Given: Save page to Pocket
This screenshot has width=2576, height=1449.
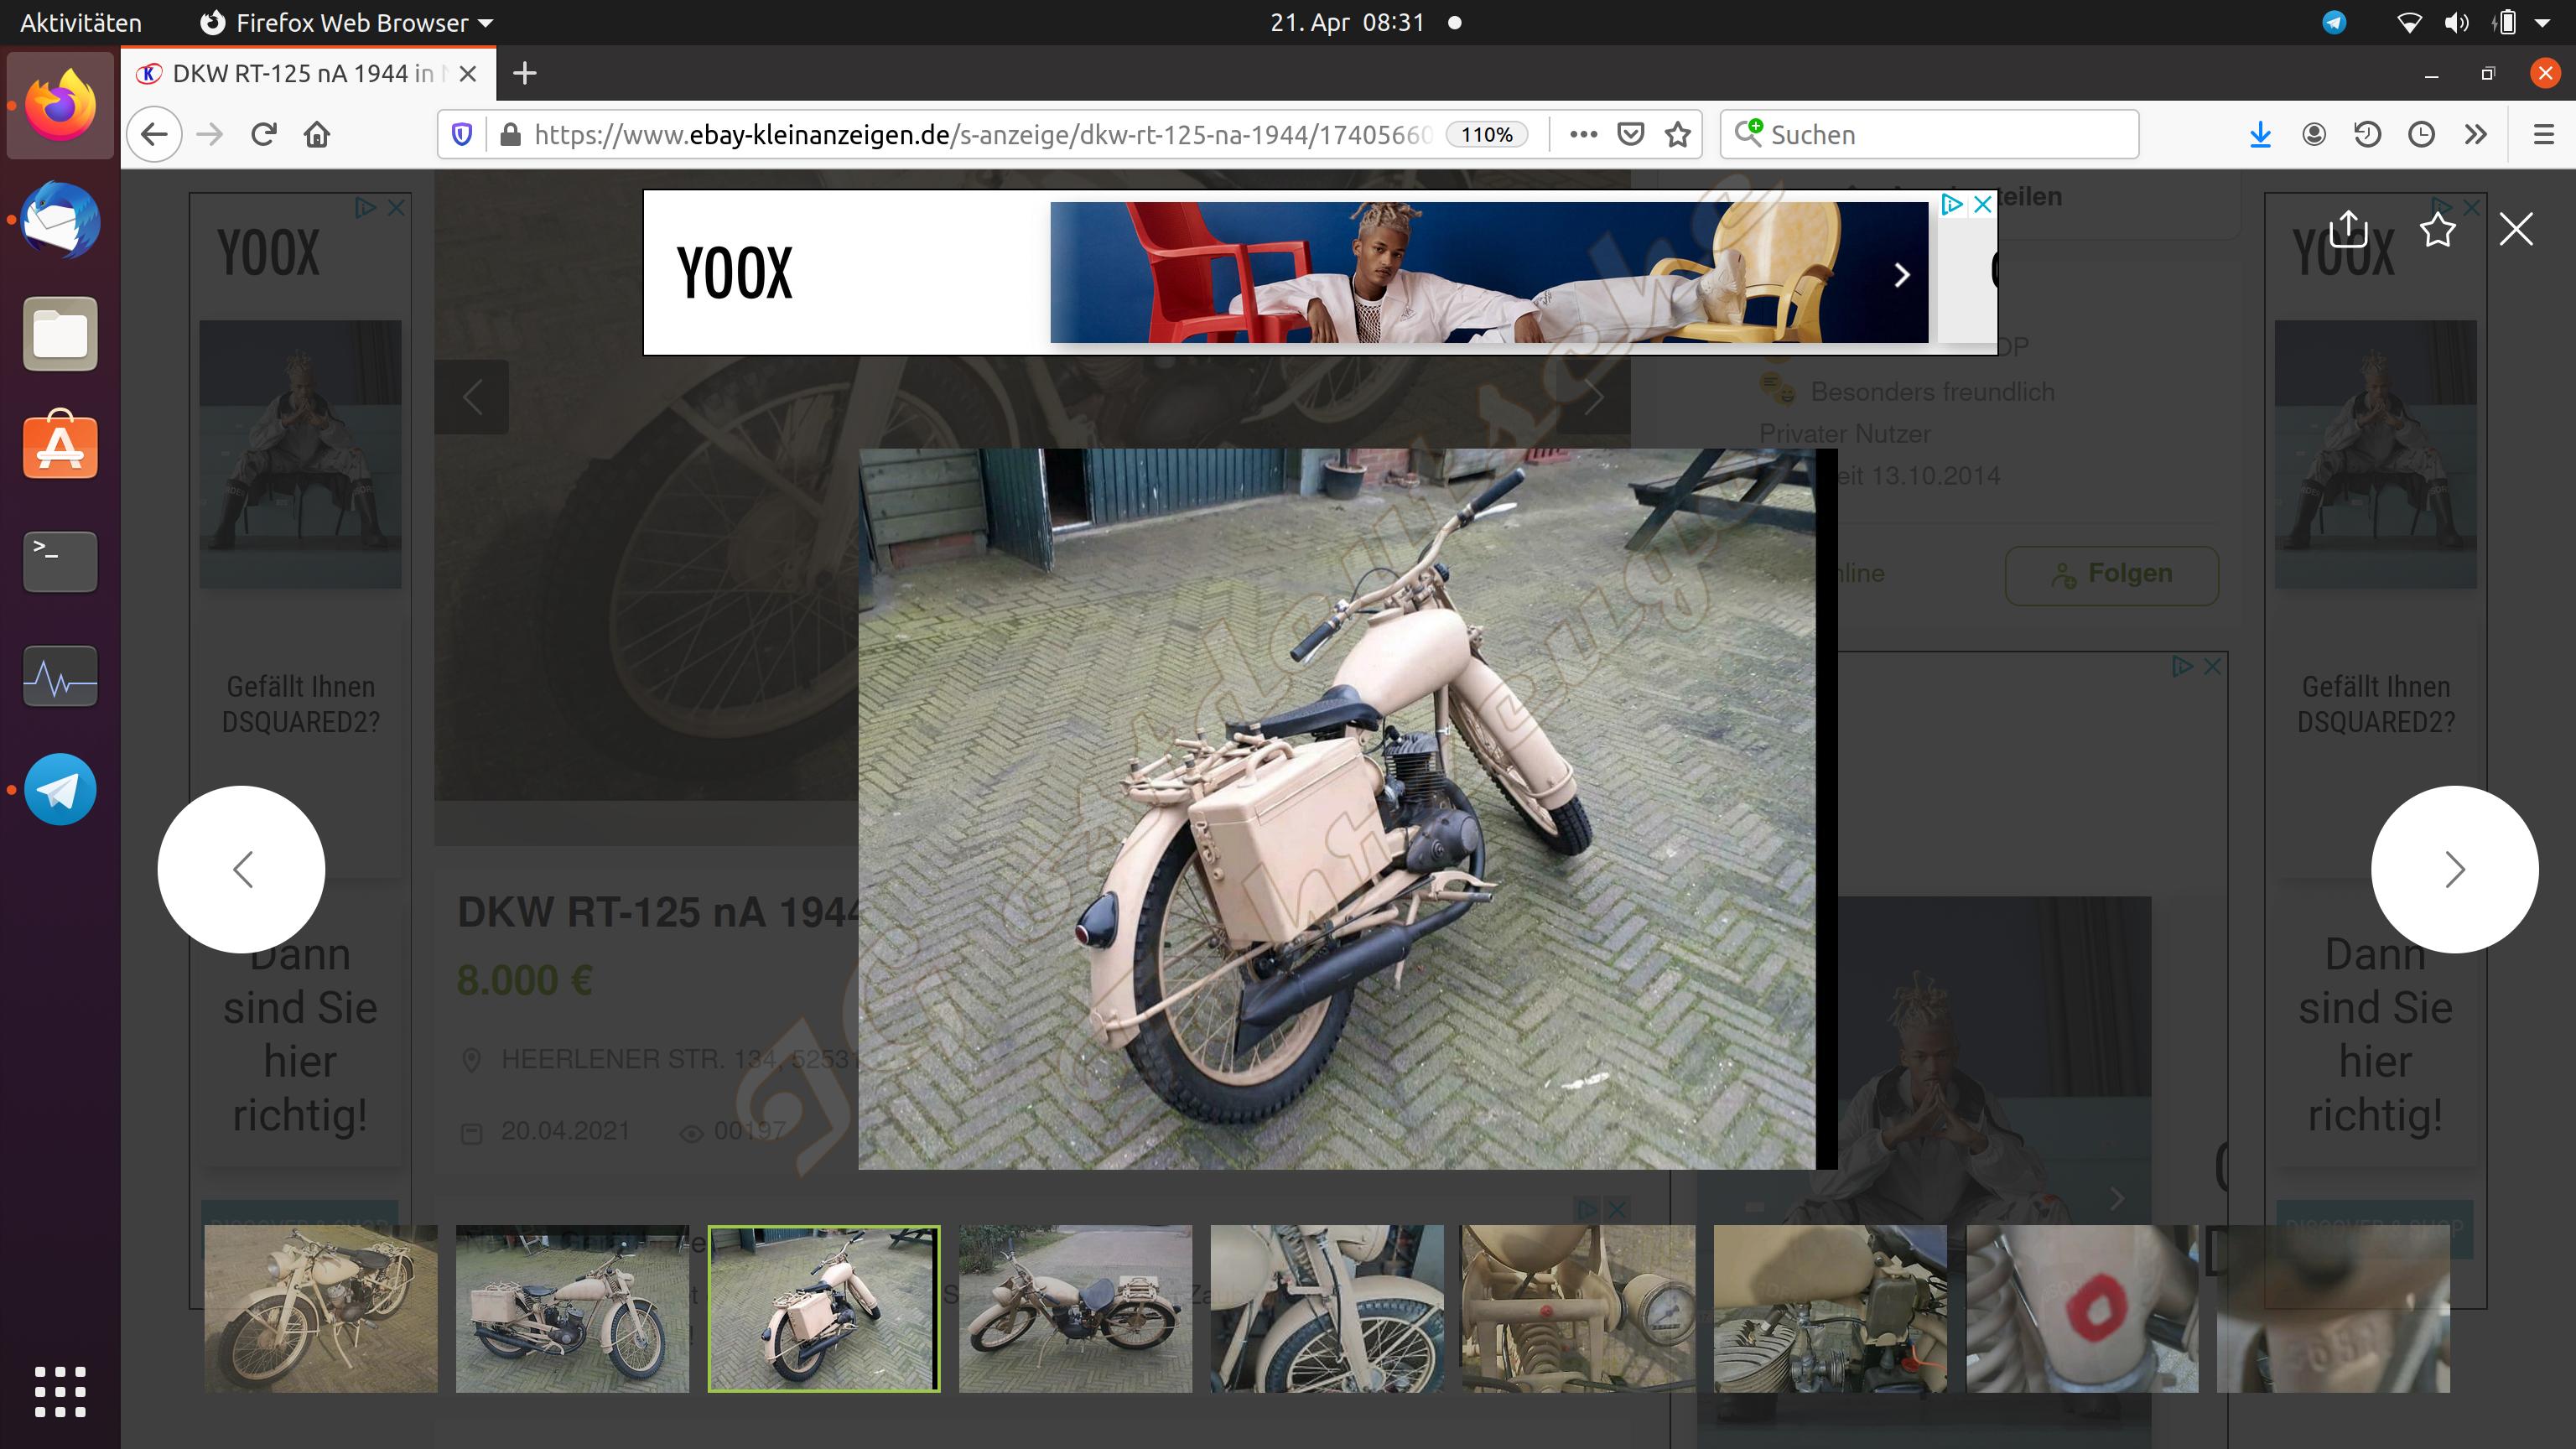Looking at the screenshot, I should click(1631, 134).
